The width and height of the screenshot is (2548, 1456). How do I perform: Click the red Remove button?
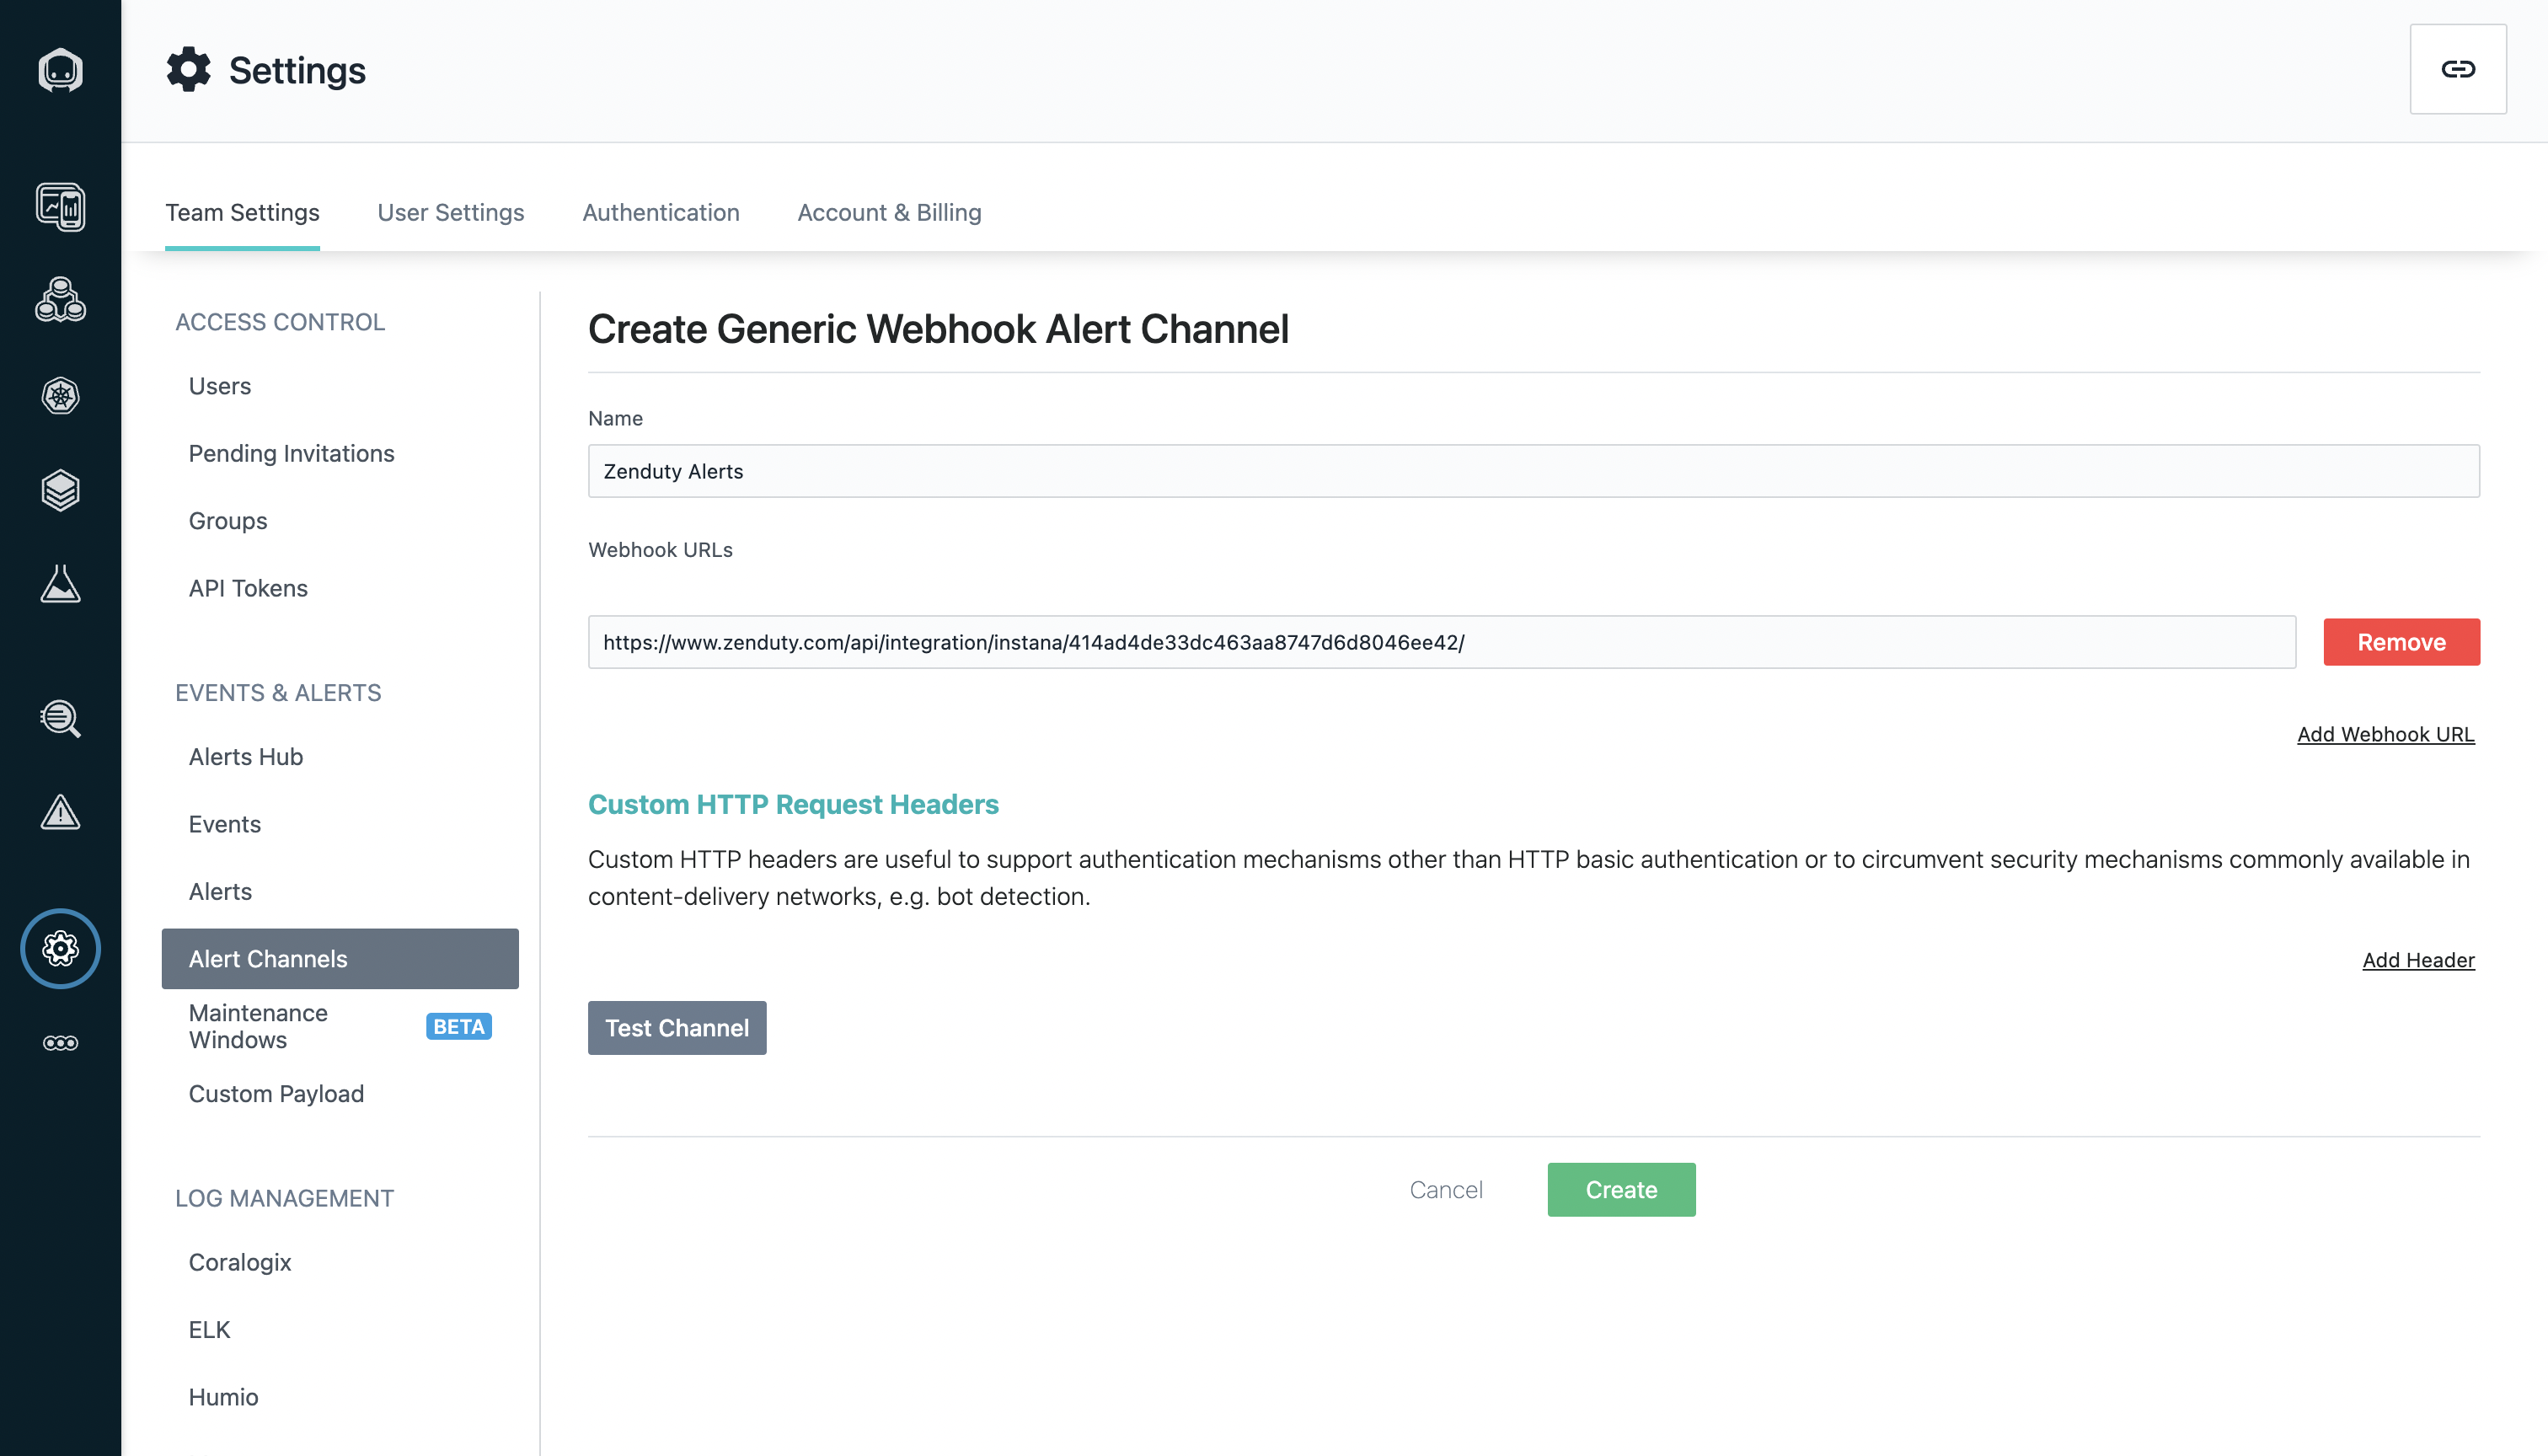pyautogui.click(x=2400, y=642)
